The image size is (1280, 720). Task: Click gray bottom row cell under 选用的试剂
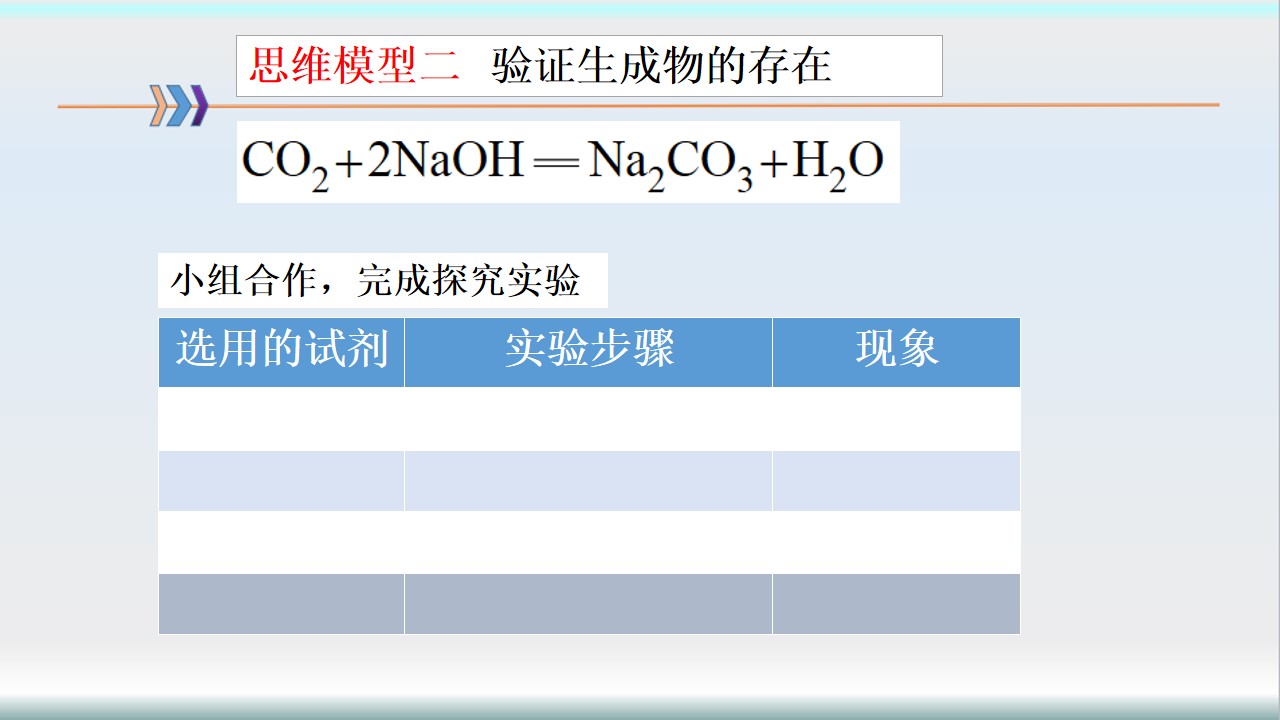click(x=281, y=604)
